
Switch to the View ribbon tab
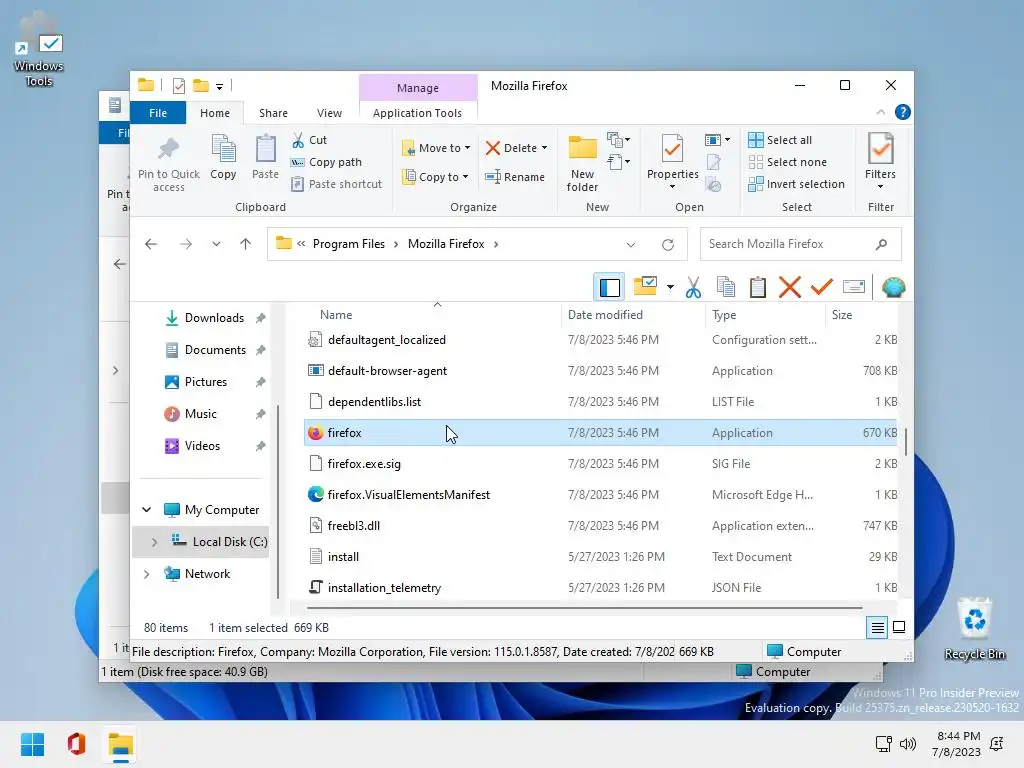[329, 113]
